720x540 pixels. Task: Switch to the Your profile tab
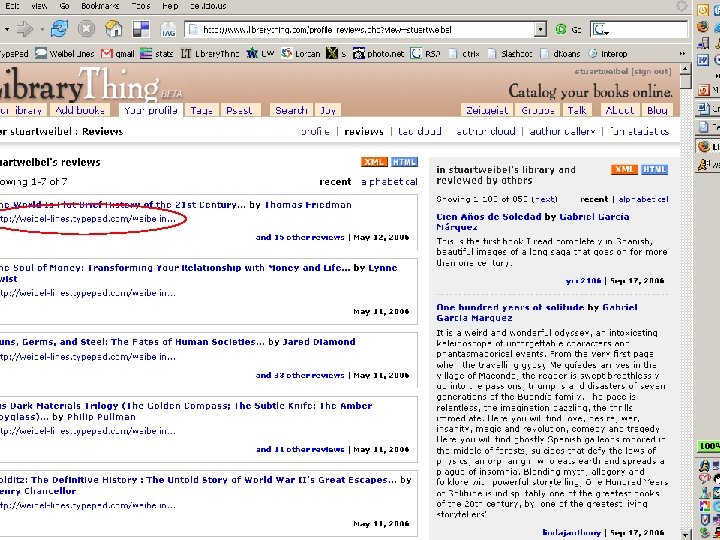[x=151, y=110]
